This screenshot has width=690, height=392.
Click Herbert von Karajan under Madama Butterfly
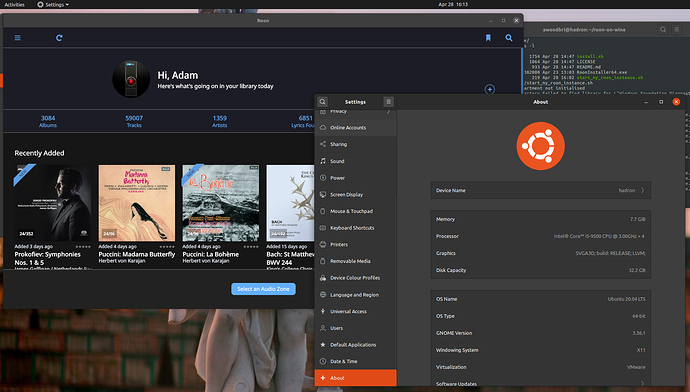click(122, 261)
